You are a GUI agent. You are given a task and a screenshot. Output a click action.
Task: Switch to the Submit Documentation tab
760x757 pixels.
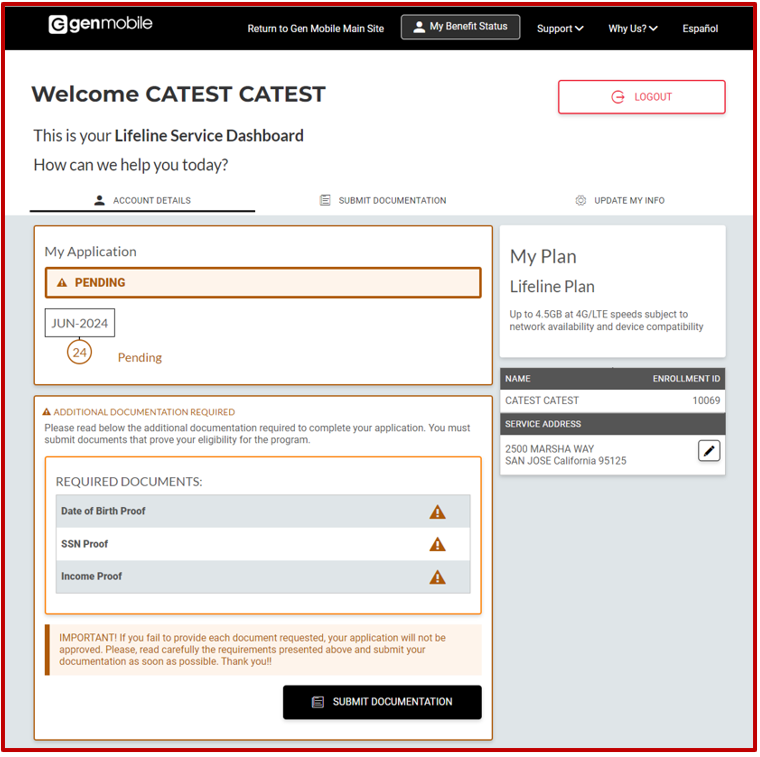pos(383,200)
